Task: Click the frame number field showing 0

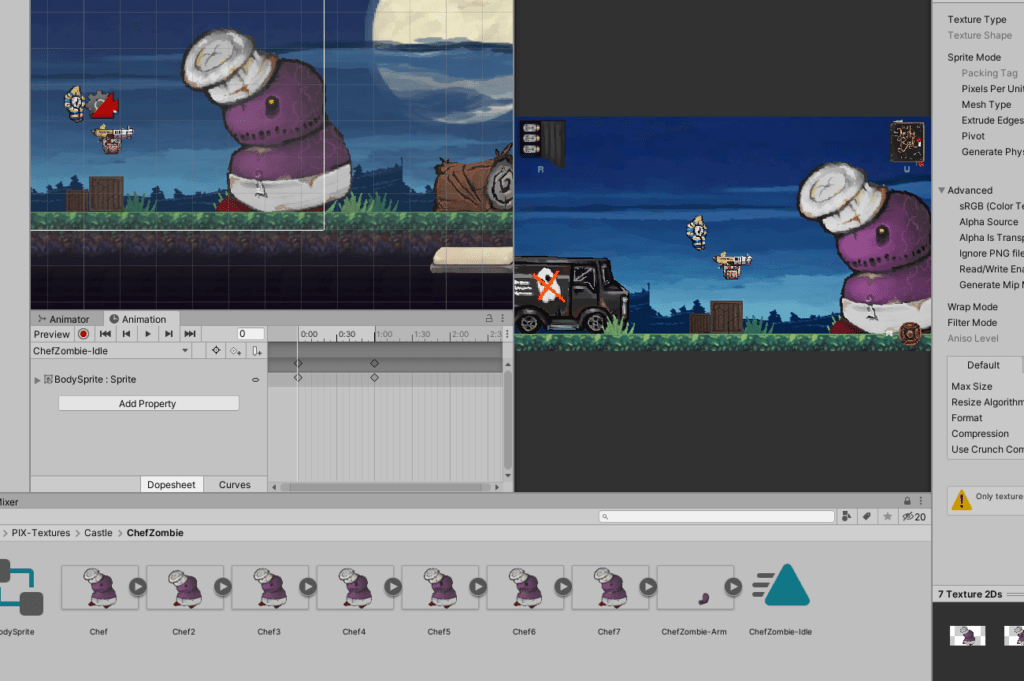Action: point(251,334)
